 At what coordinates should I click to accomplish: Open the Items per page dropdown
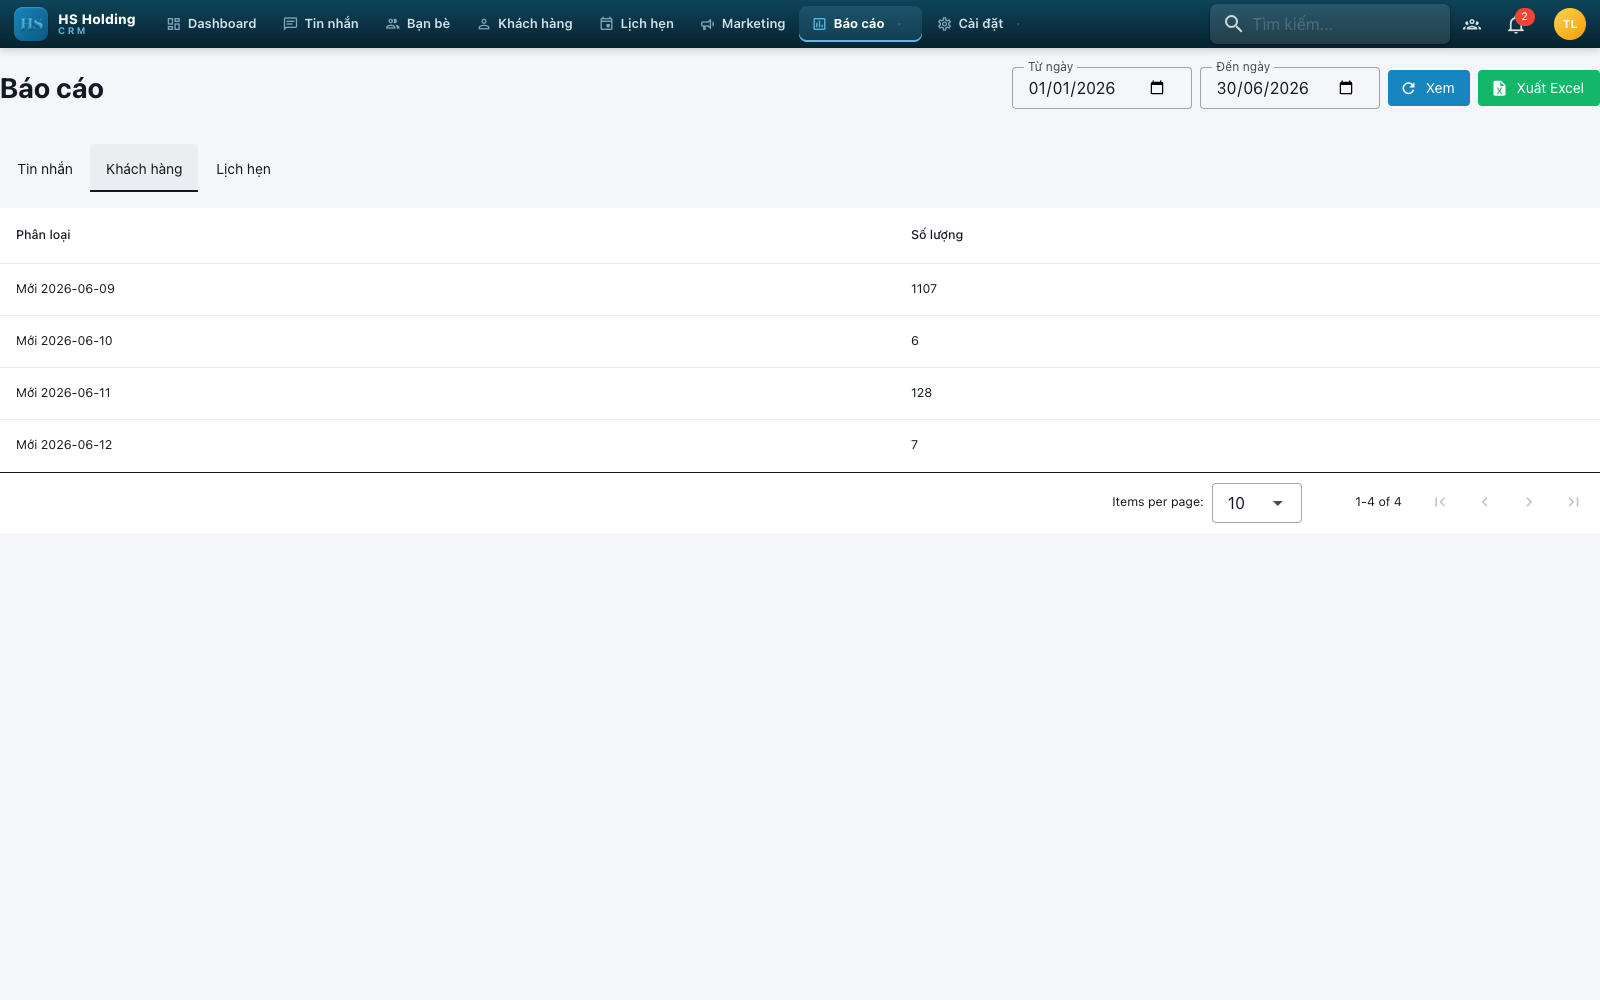[1256, 503]
